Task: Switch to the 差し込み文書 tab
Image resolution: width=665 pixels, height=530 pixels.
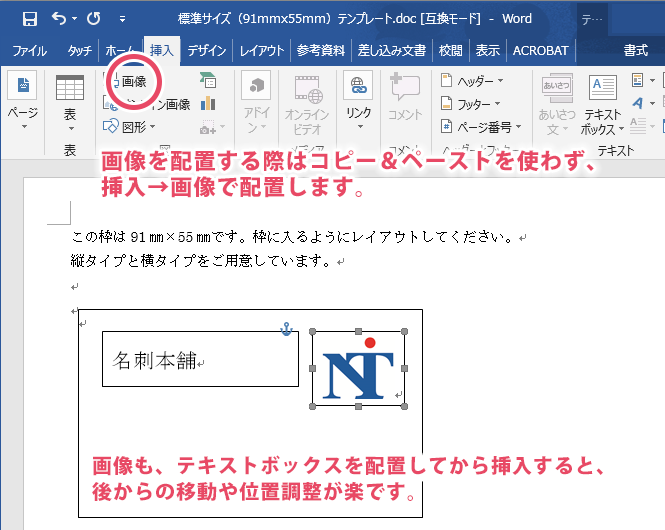Action: tap(392, 51)
